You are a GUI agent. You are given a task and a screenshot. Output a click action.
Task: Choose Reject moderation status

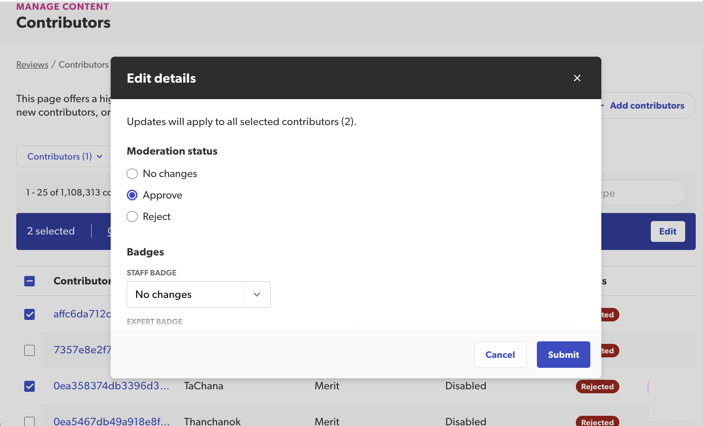[x=132, y=217]
